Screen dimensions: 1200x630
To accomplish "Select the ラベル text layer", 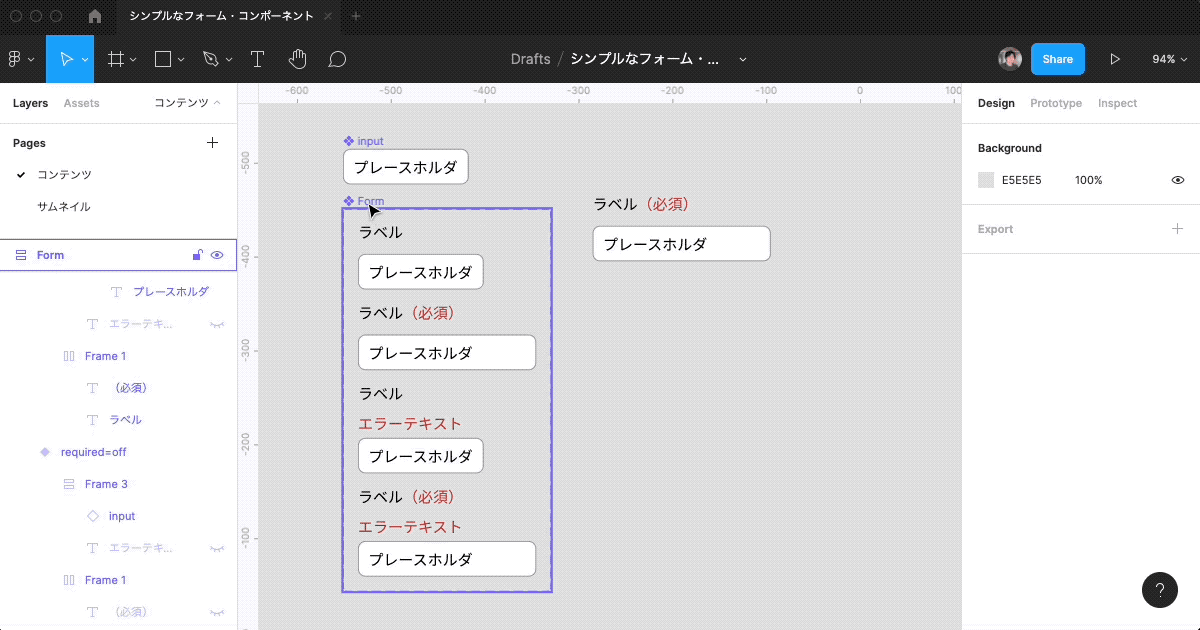I will (x=125, y=420).
